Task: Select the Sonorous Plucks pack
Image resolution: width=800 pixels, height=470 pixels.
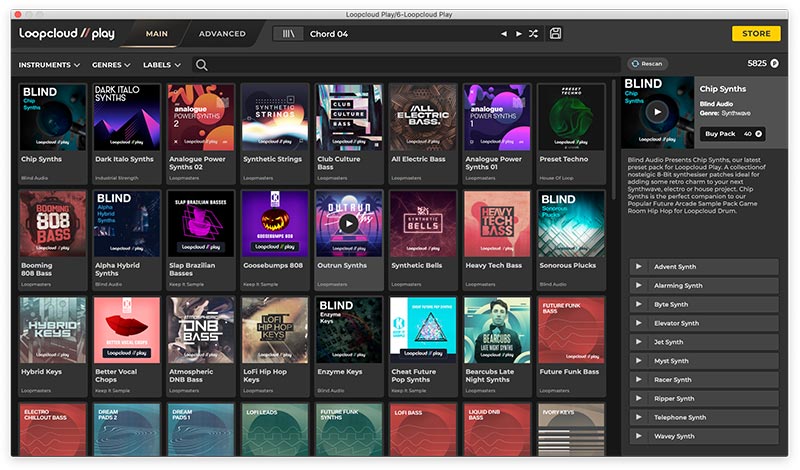Action: click(571, 240)
